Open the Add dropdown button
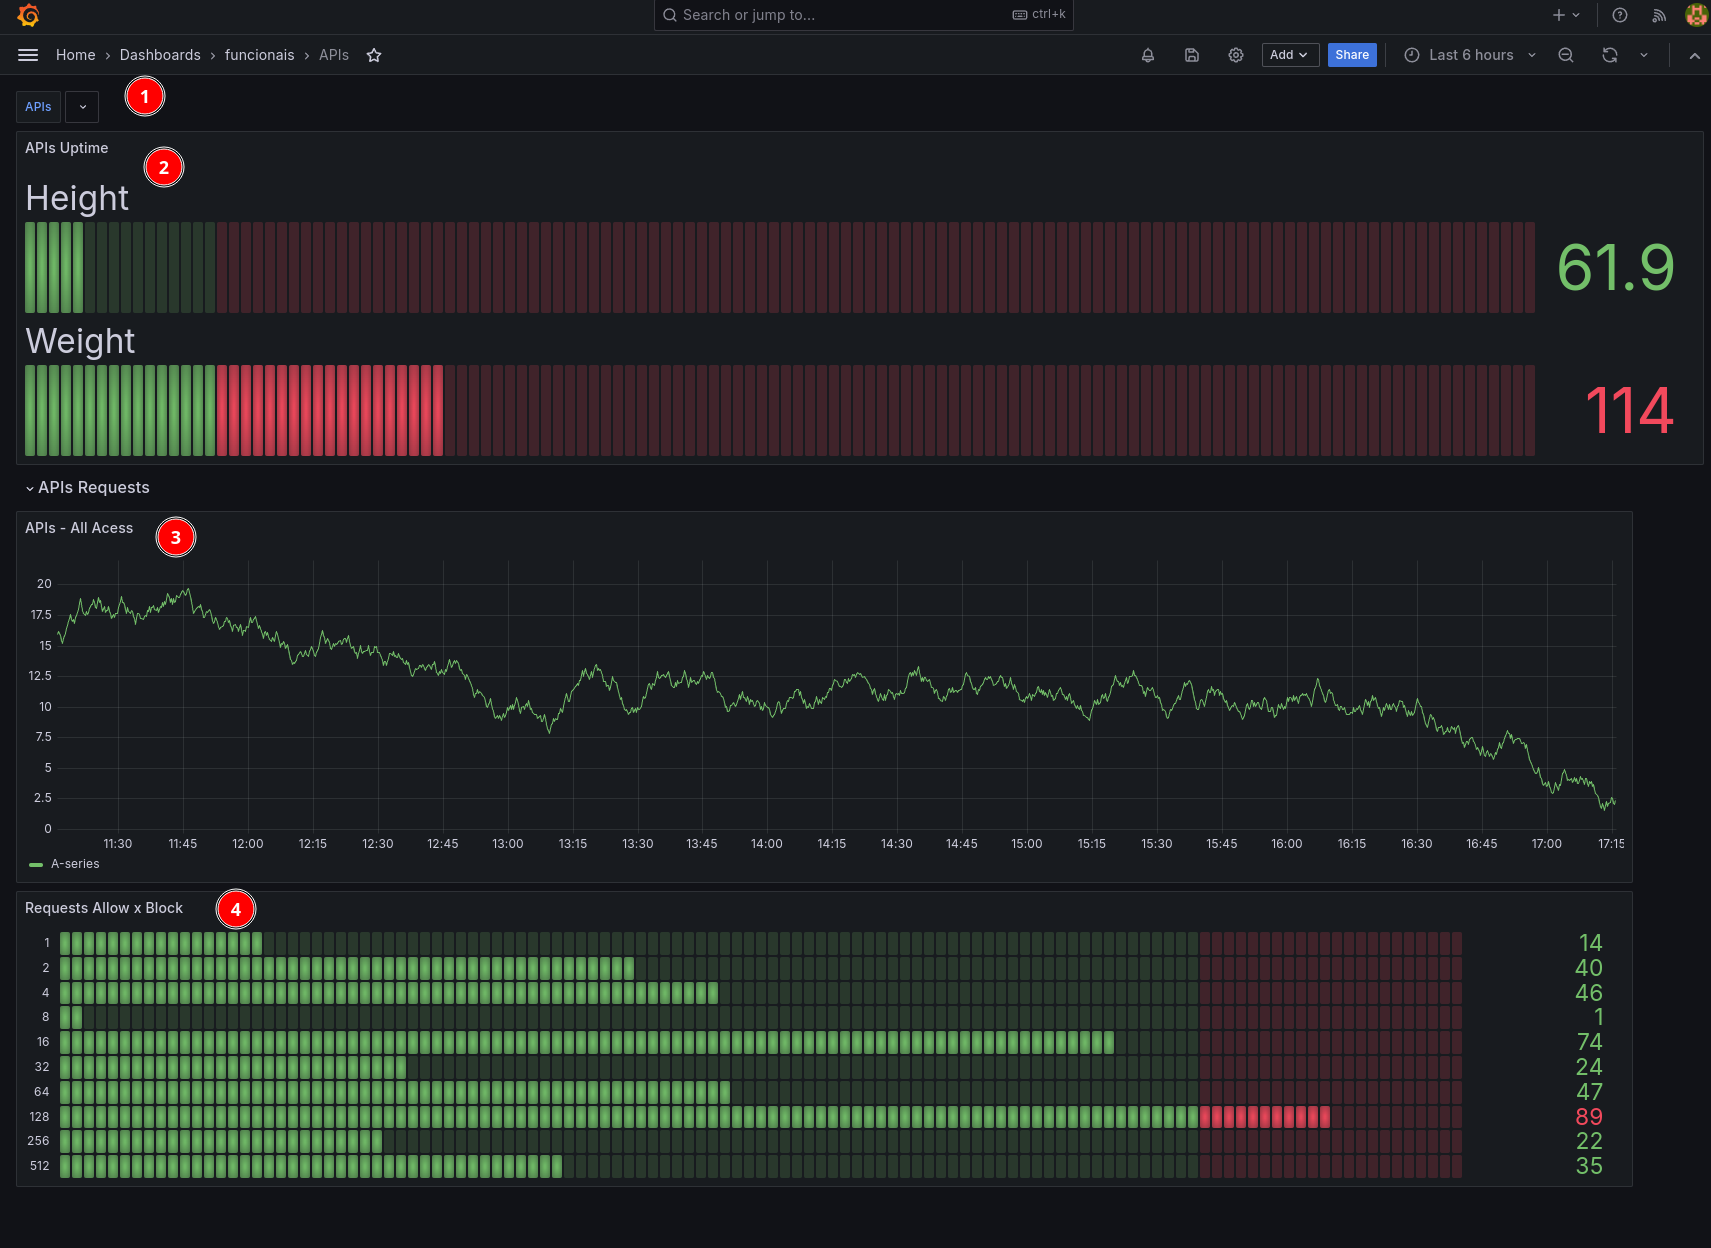 coord(1290,55)
